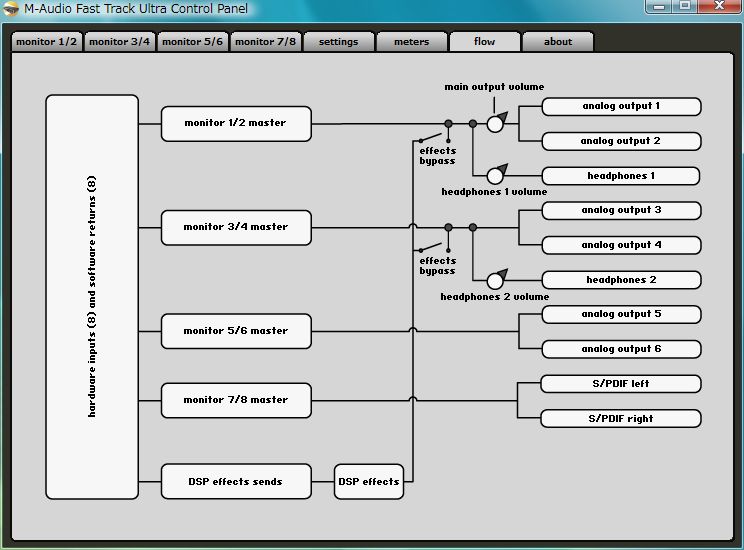Open the about tab

pos(558,42)
